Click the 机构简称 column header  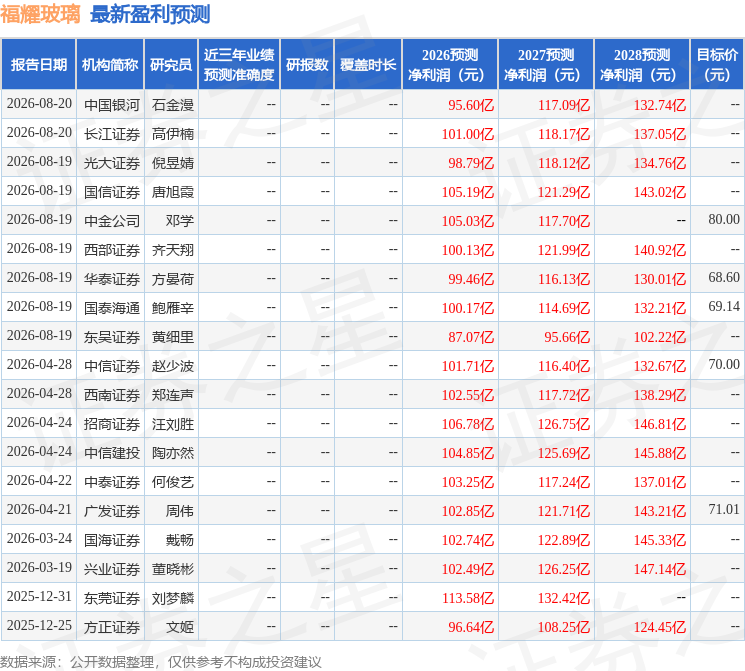(x=110, y=64)
